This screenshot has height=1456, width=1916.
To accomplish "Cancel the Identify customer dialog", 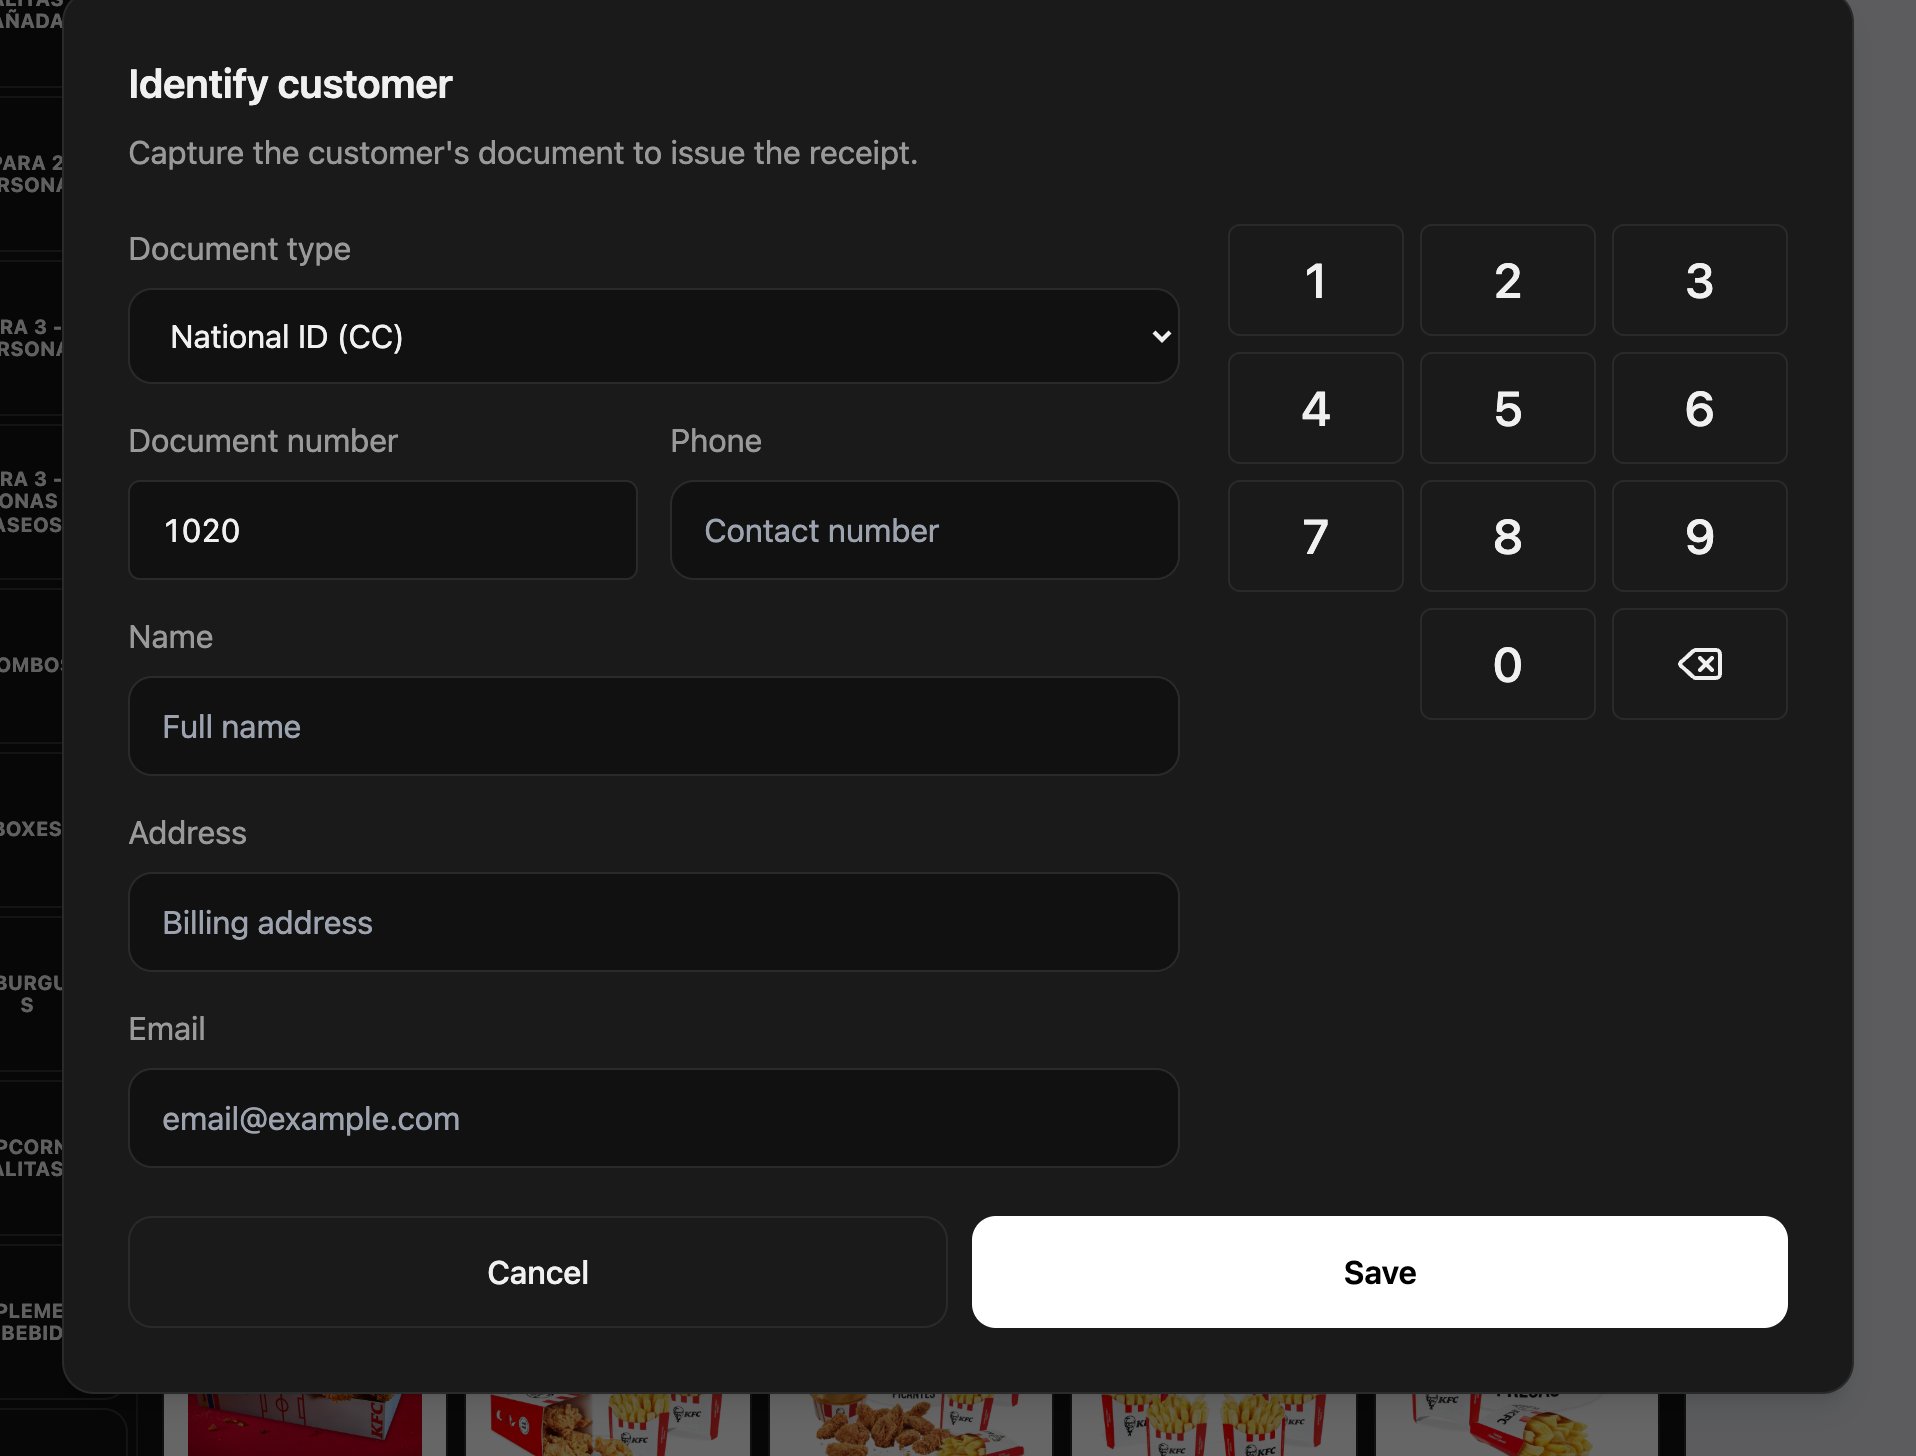I will tap(537, 1272).
